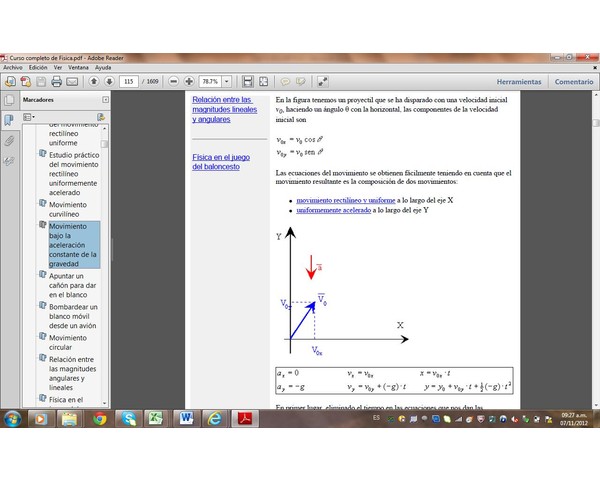Toggle the Bookmarks panel ribbon icon
The image size is (600, 480).
click(9, 120)
